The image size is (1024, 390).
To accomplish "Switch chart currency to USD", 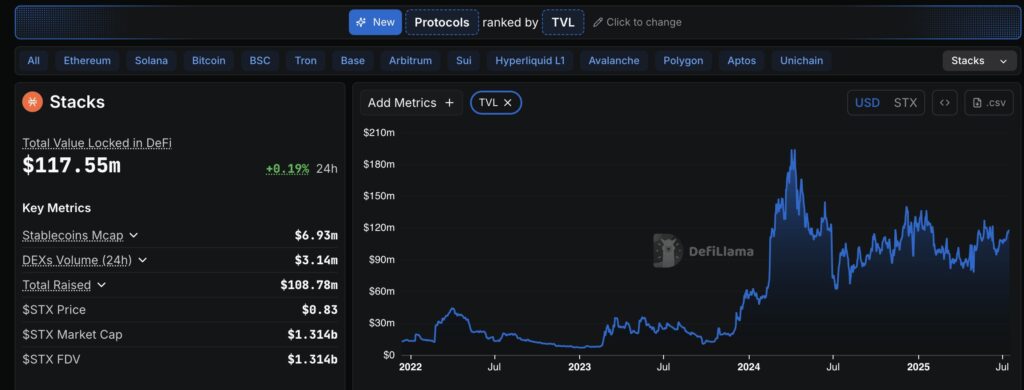I will point(867,103).
